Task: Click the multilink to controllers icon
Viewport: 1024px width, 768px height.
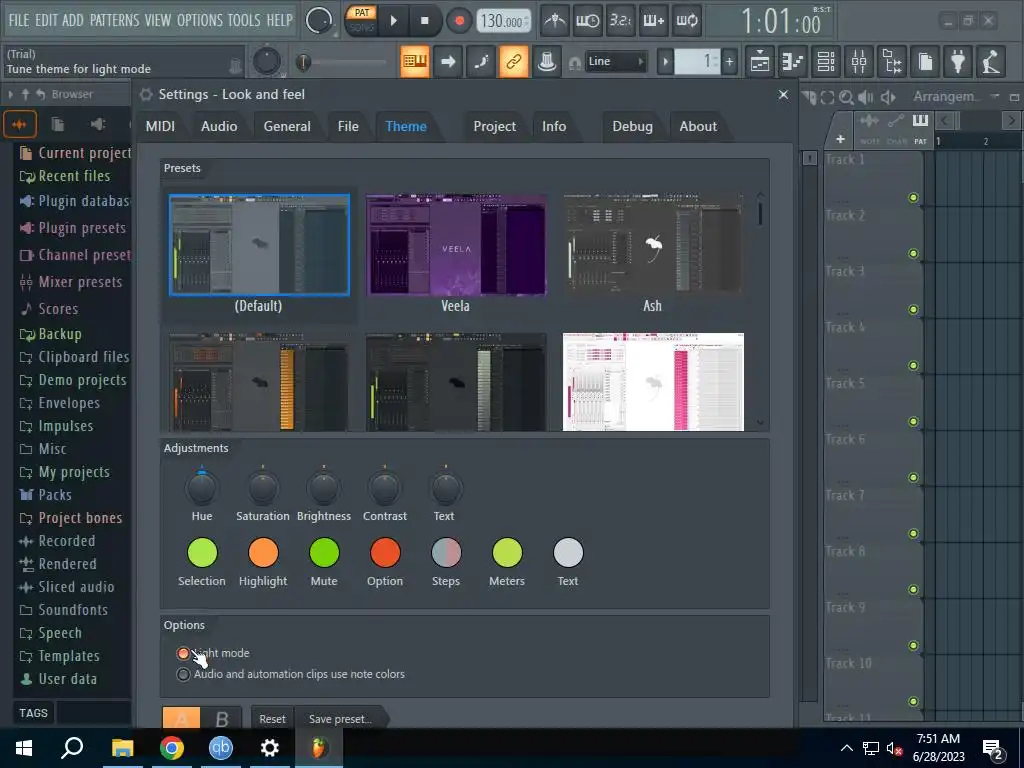Action: pyautogui.click(x=547, y=61)
